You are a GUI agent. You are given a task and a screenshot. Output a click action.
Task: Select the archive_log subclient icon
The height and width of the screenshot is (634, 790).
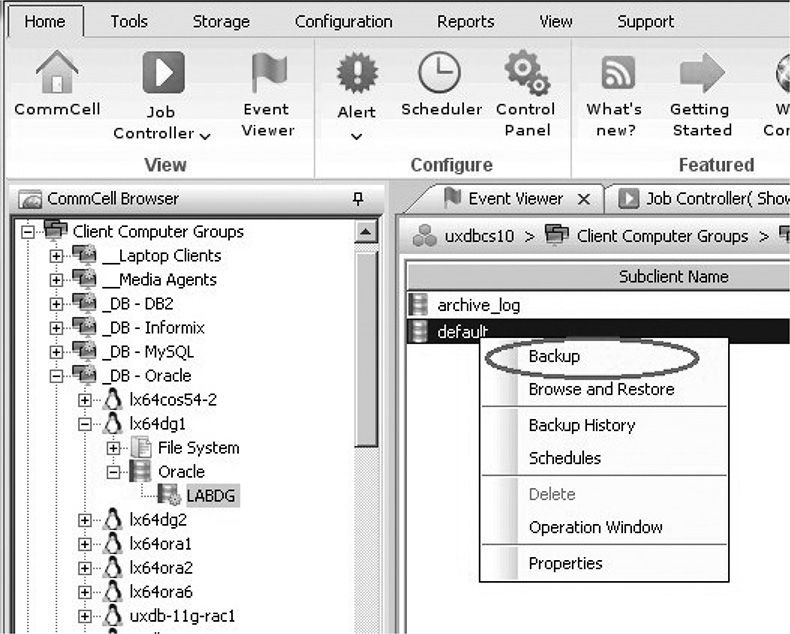click(418, 304)
